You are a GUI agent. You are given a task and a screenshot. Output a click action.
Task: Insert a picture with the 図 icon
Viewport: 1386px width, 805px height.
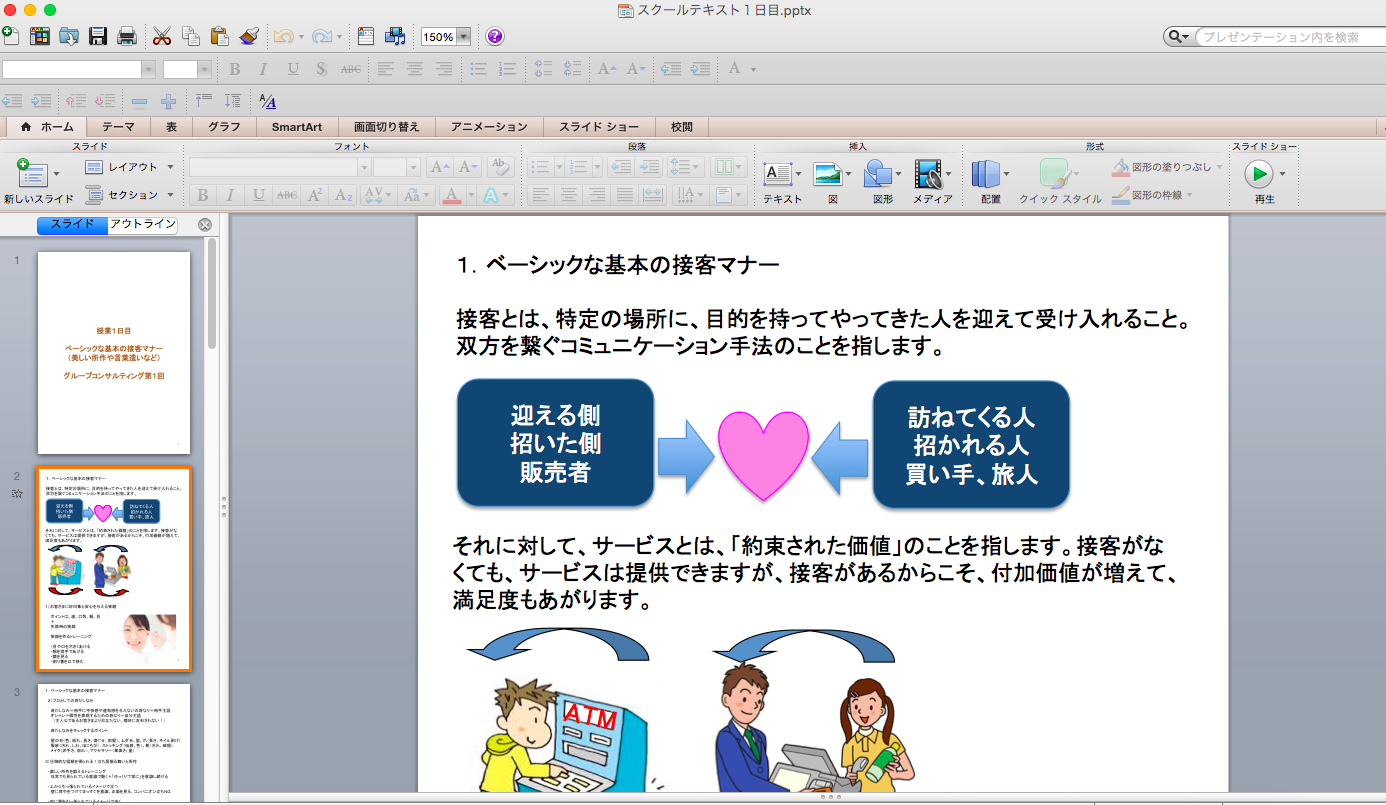826,174
